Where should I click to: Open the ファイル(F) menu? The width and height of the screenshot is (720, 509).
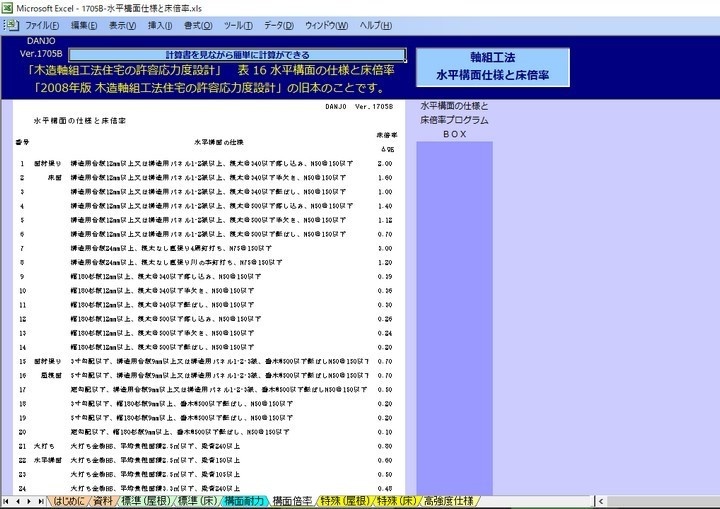42,26
